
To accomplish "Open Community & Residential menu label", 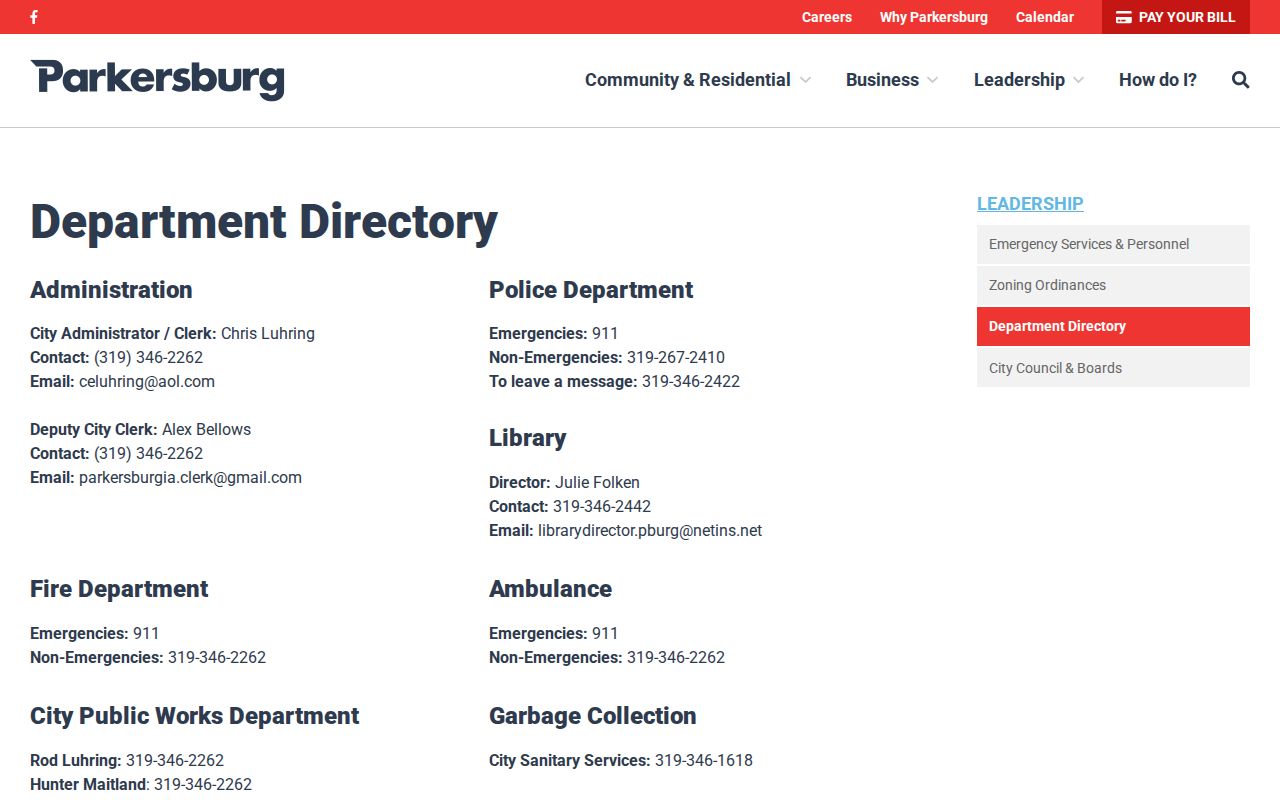I will [x=688, y=80].
